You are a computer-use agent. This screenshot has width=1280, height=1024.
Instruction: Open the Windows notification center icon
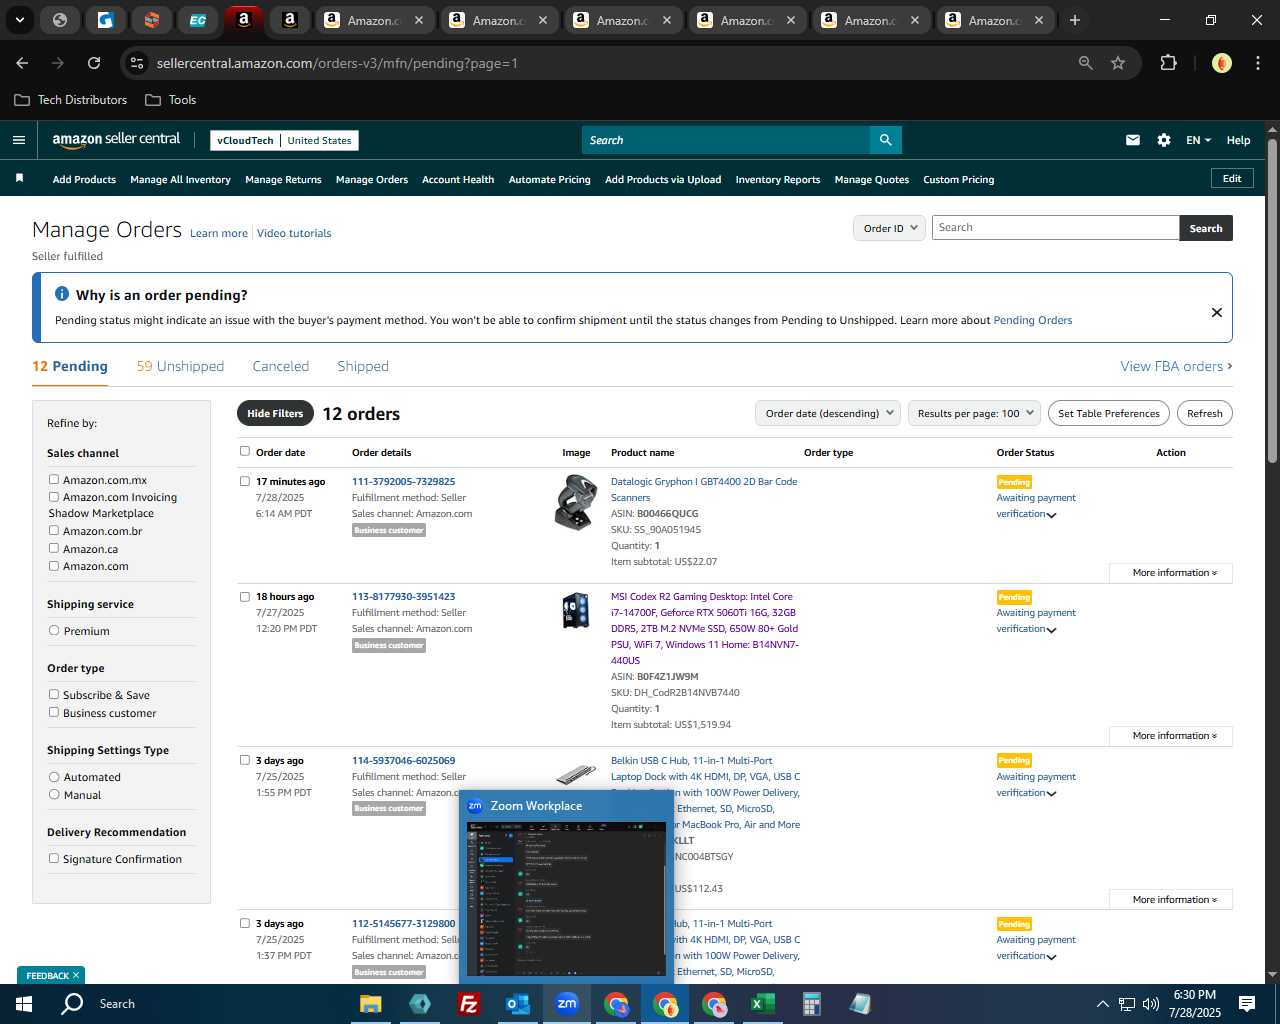pos(1247,1003)
